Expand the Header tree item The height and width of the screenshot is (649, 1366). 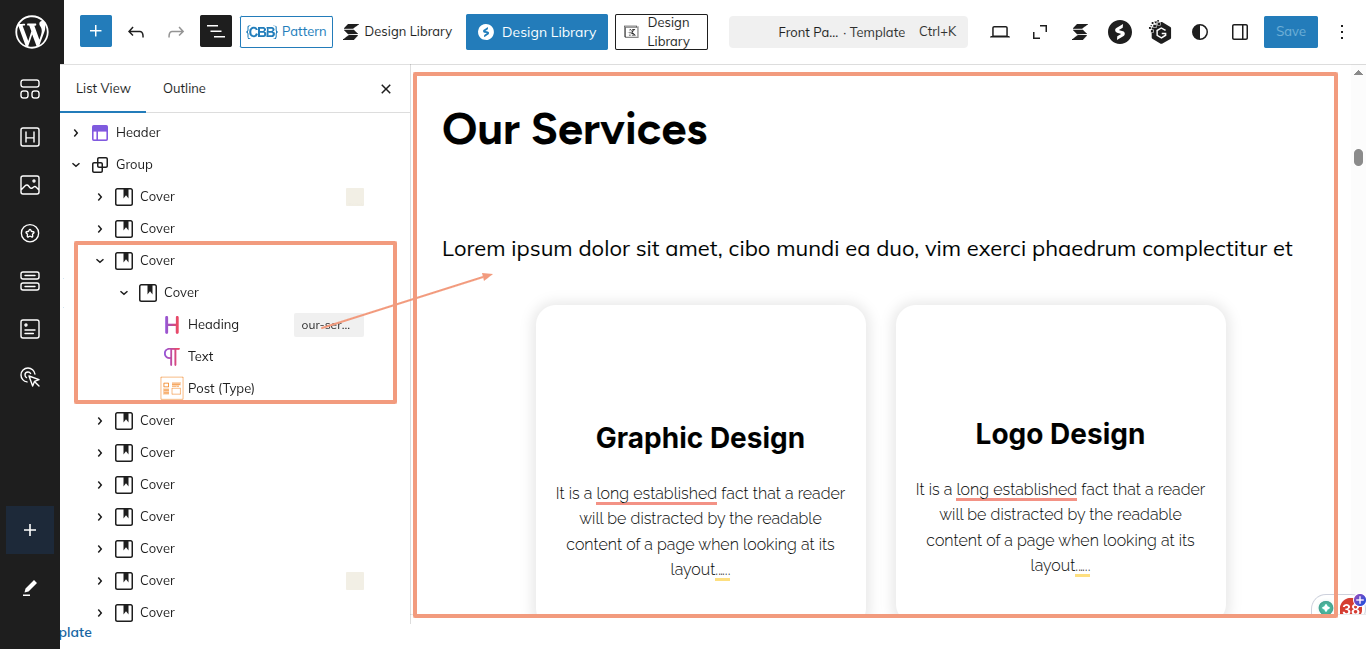[x=76, y=133]
